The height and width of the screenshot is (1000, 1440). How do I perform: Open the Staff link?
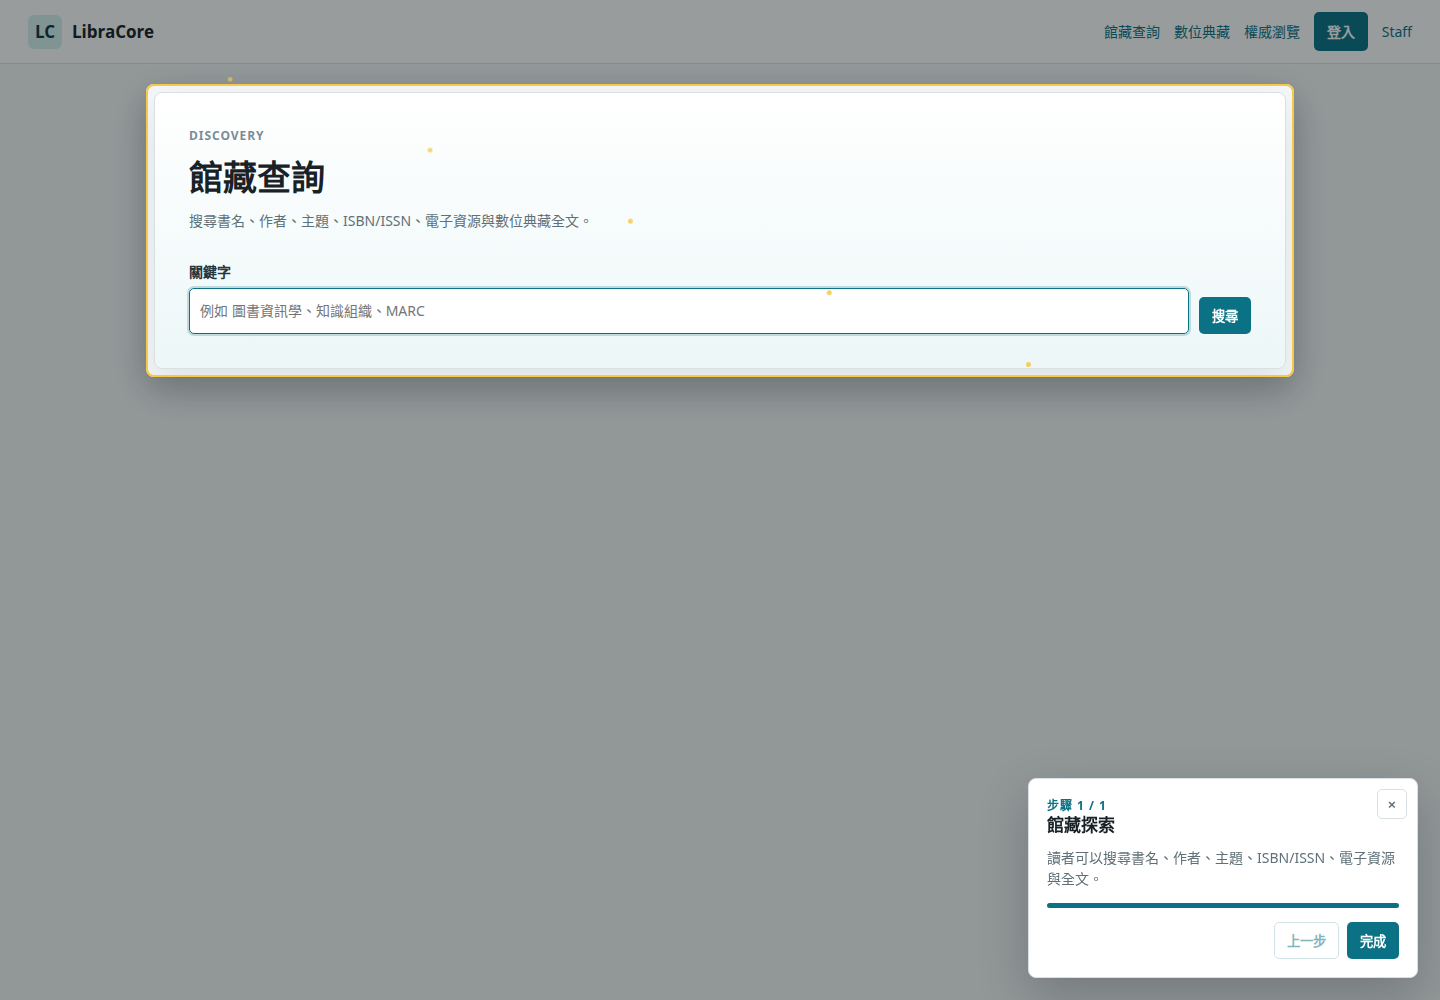(x=1397, y=32)
